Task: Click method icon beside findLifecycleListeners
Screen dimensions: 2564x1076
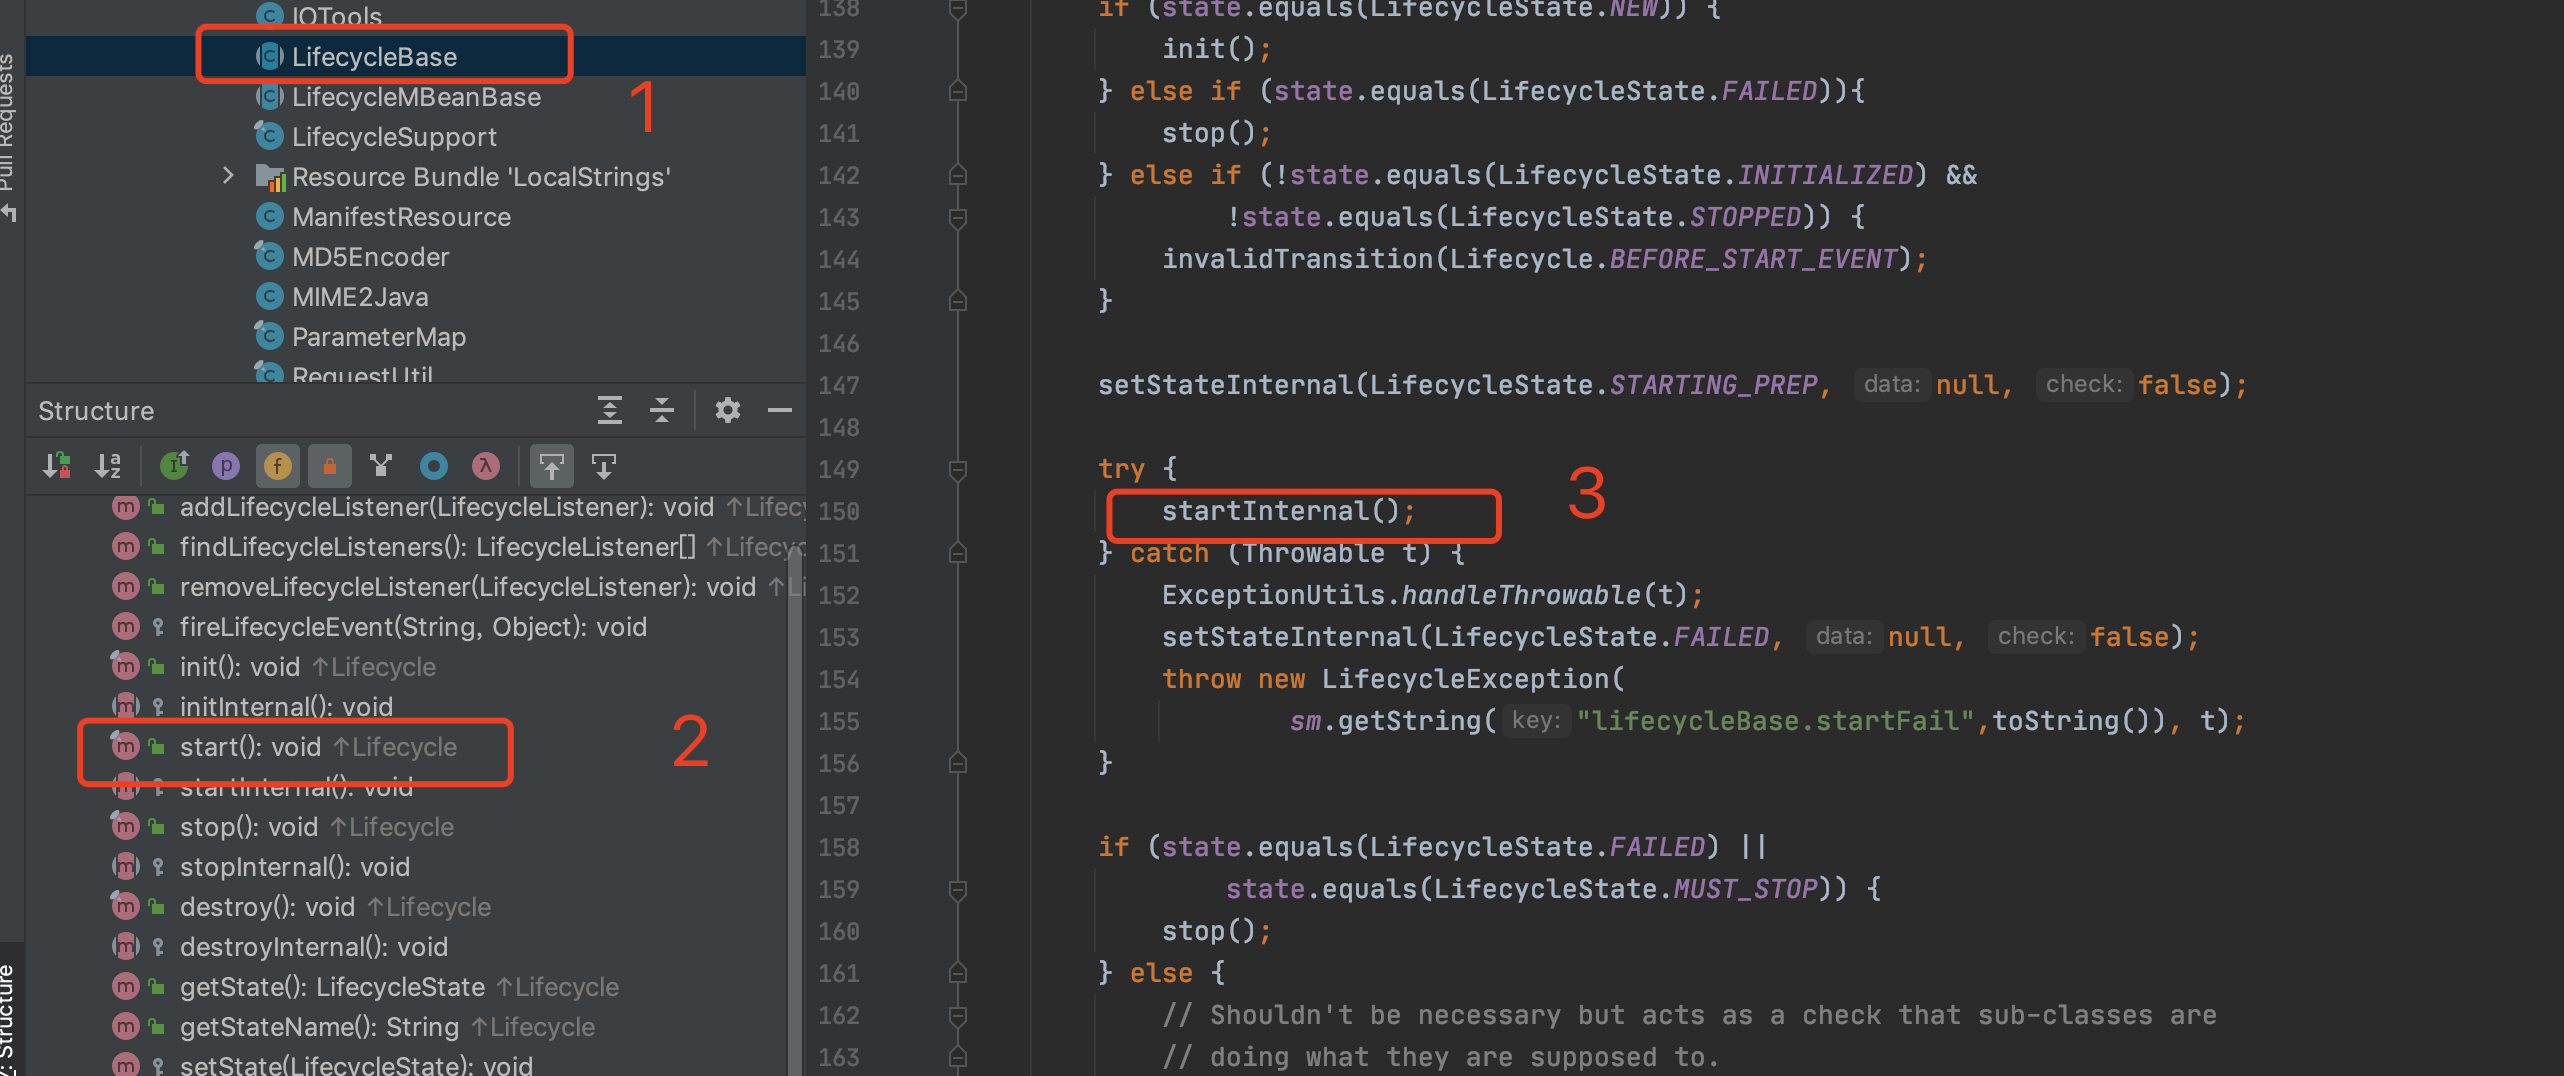Action: [125, 547]
